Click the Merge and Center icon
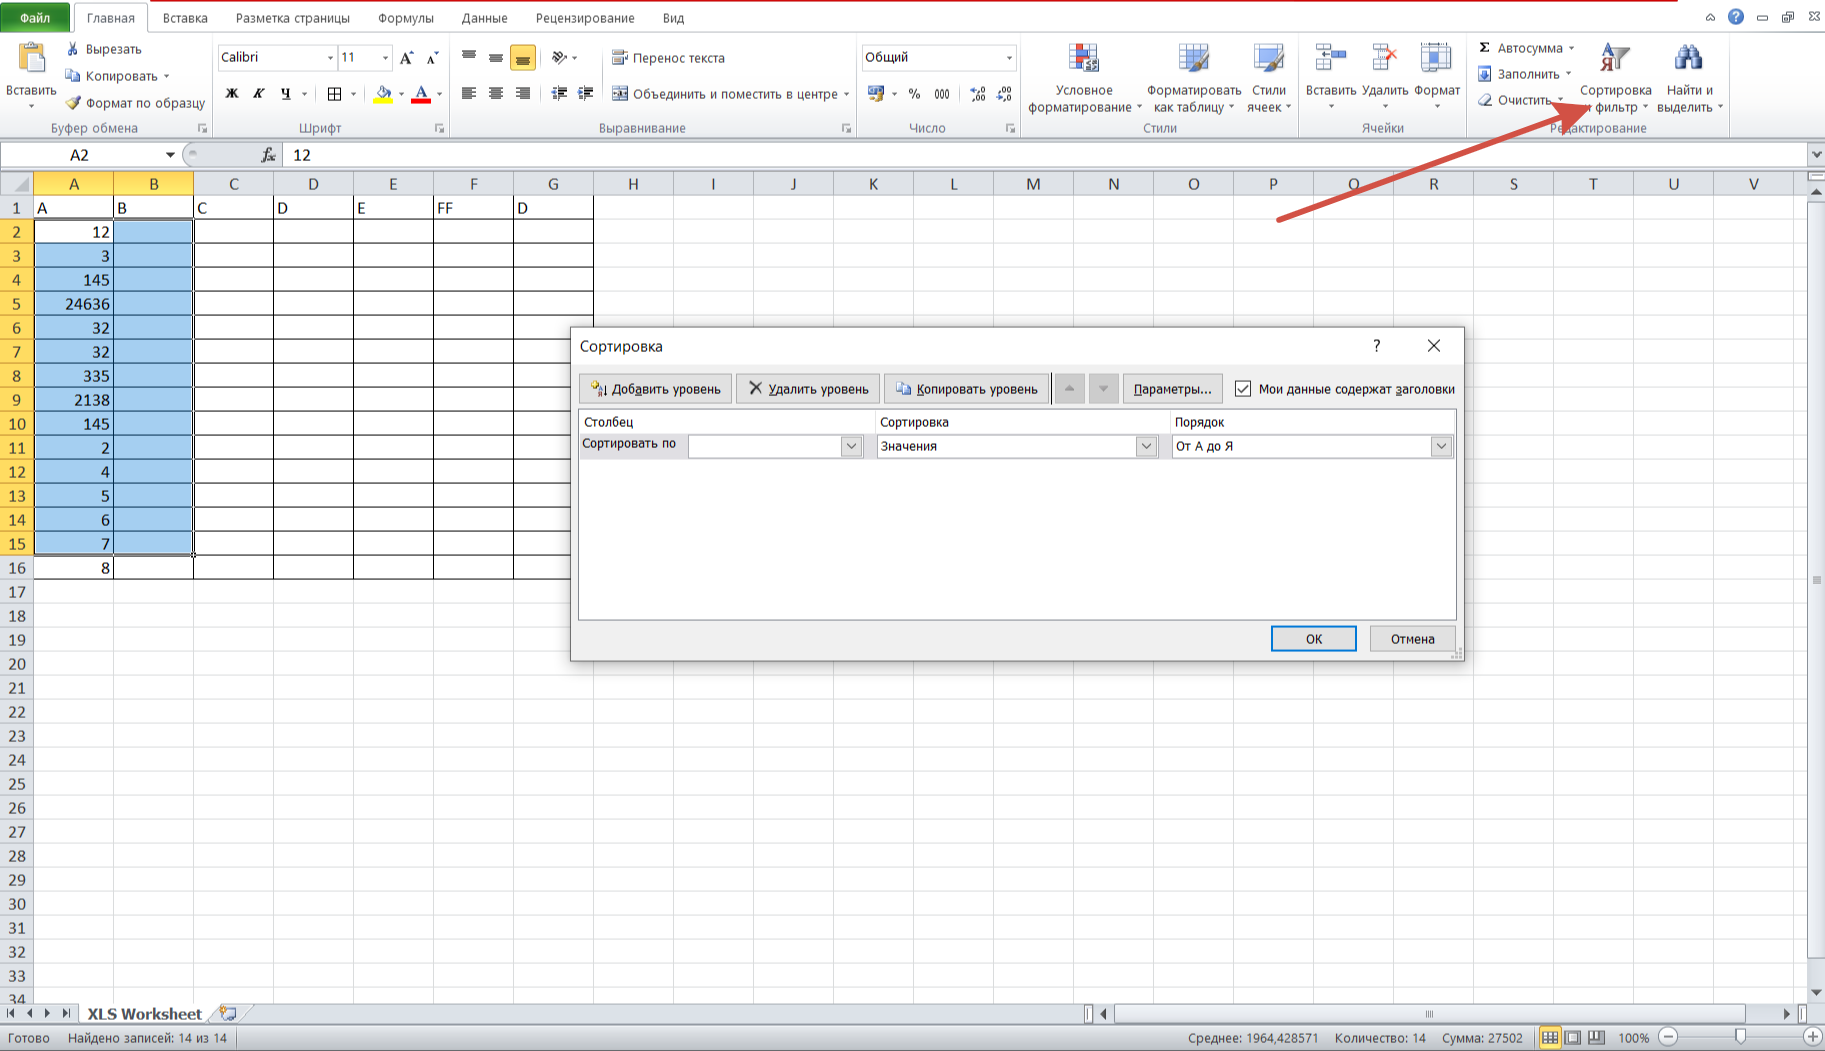Screen dimensions: 1825x1051 pyautogui.click(x=620, y=94)
